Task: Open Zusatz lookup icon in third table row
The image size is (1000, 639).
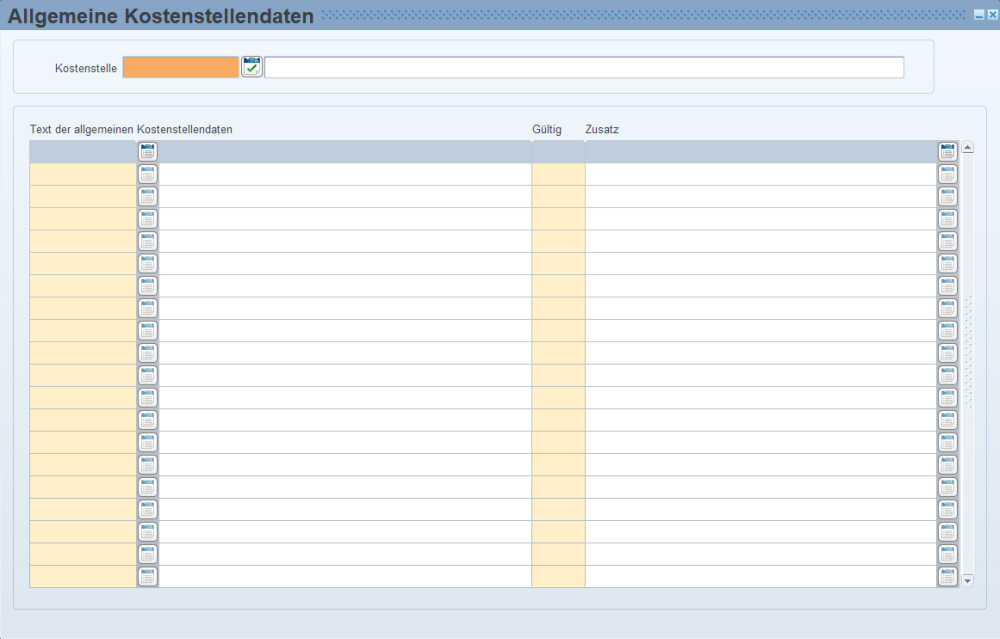Action: [948, 196]
